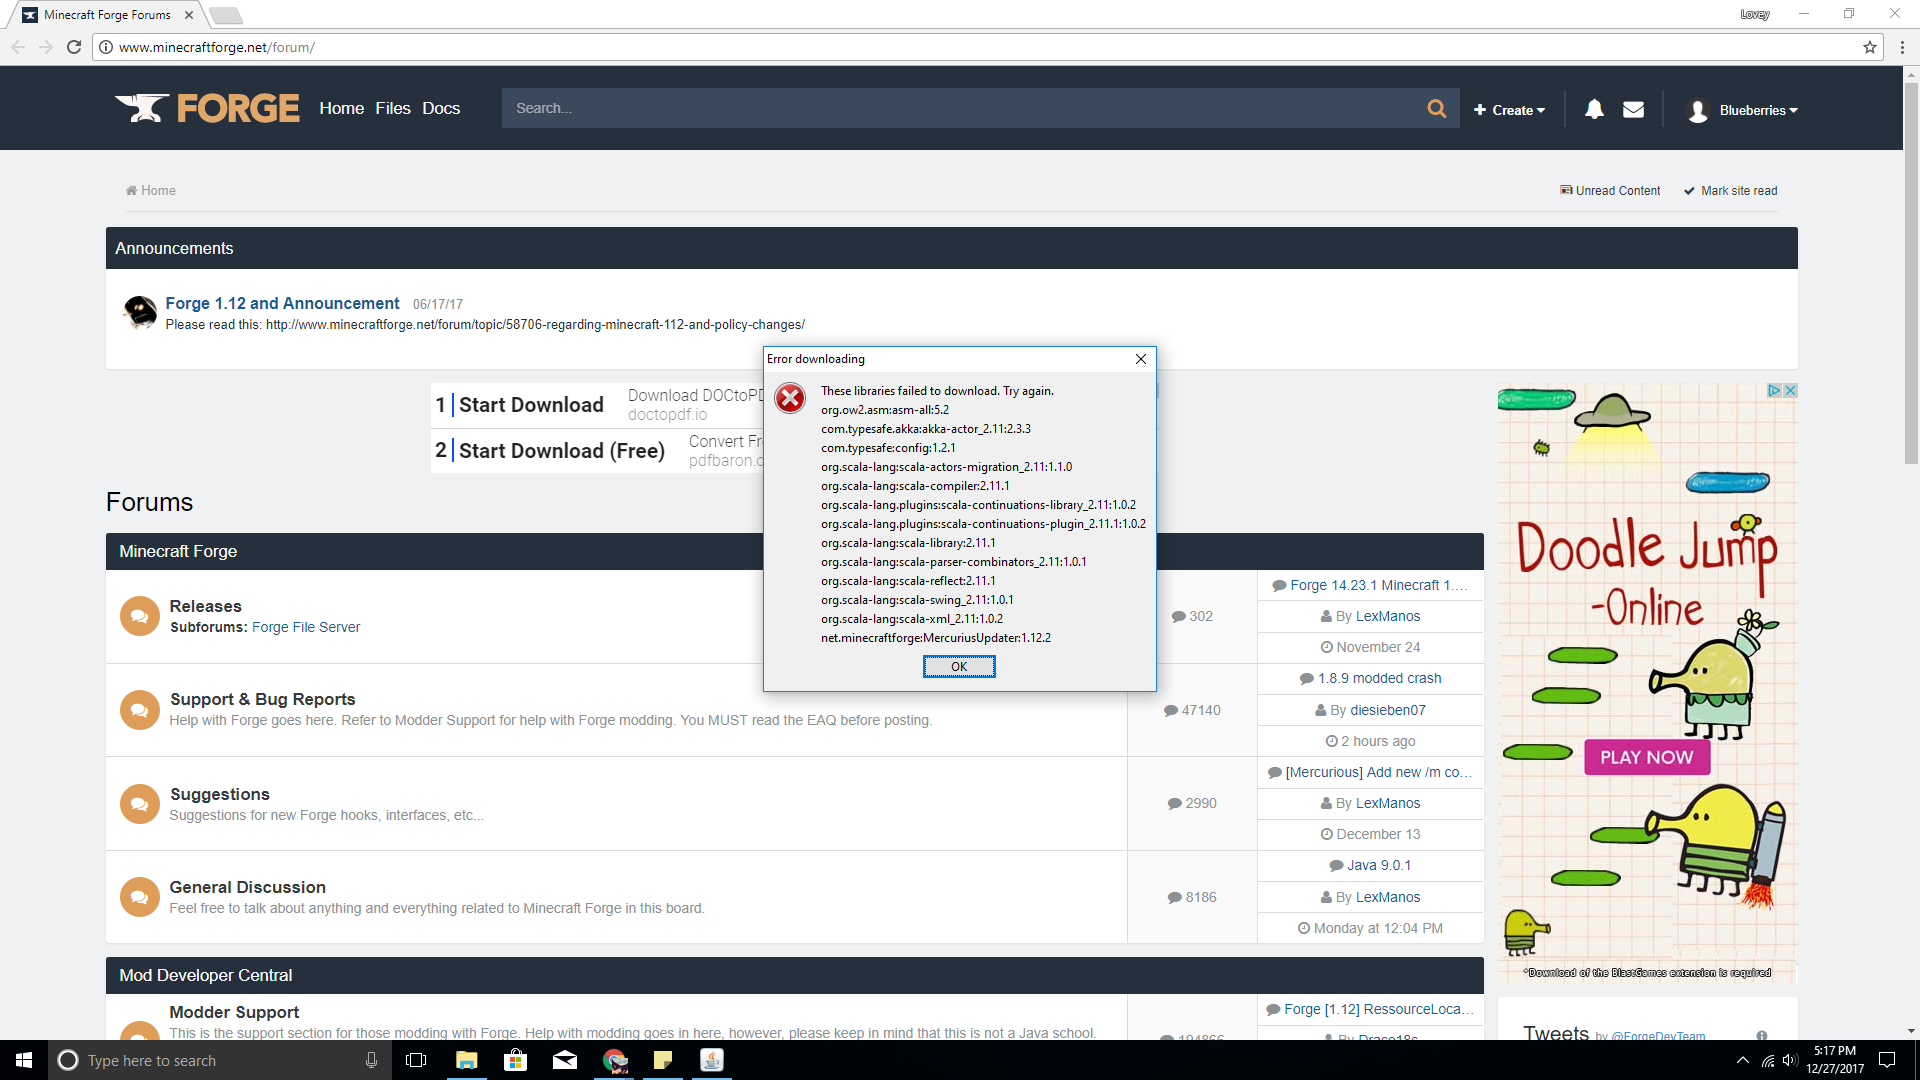1920x1080 pixels.
Task: Open Support & Bug Reports forum
Action: point(262,699)
